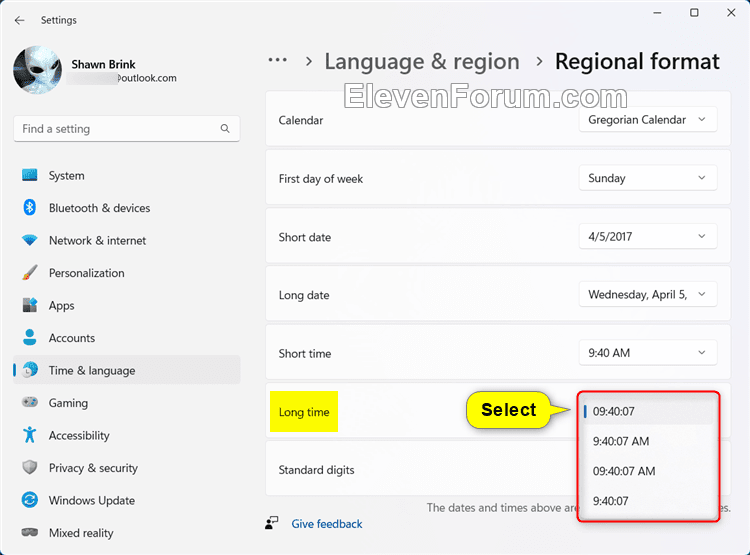Go back to Language & region breadcrumb
The height and width of the screenshot is (555, 750).
point(422,62)
